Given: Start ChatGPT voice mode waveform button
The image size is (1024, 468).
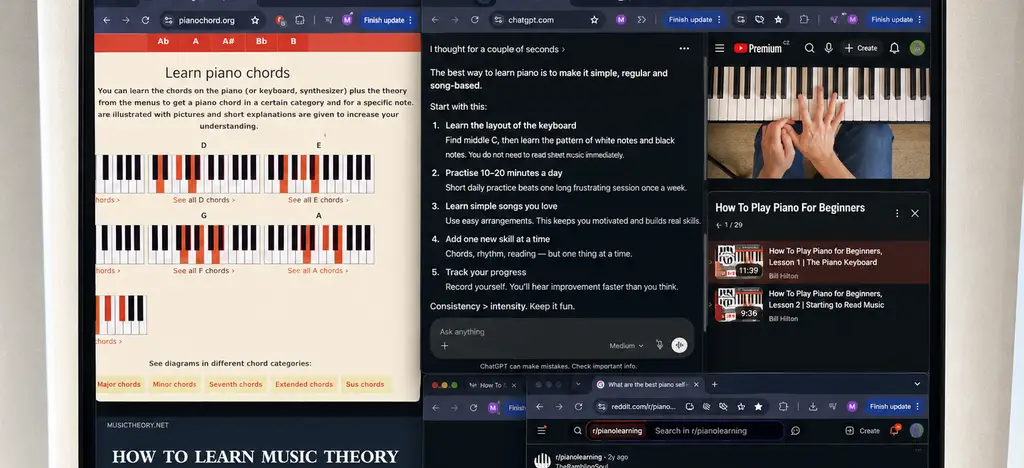Looking at the screenshot, I should (x=679, y=345).
